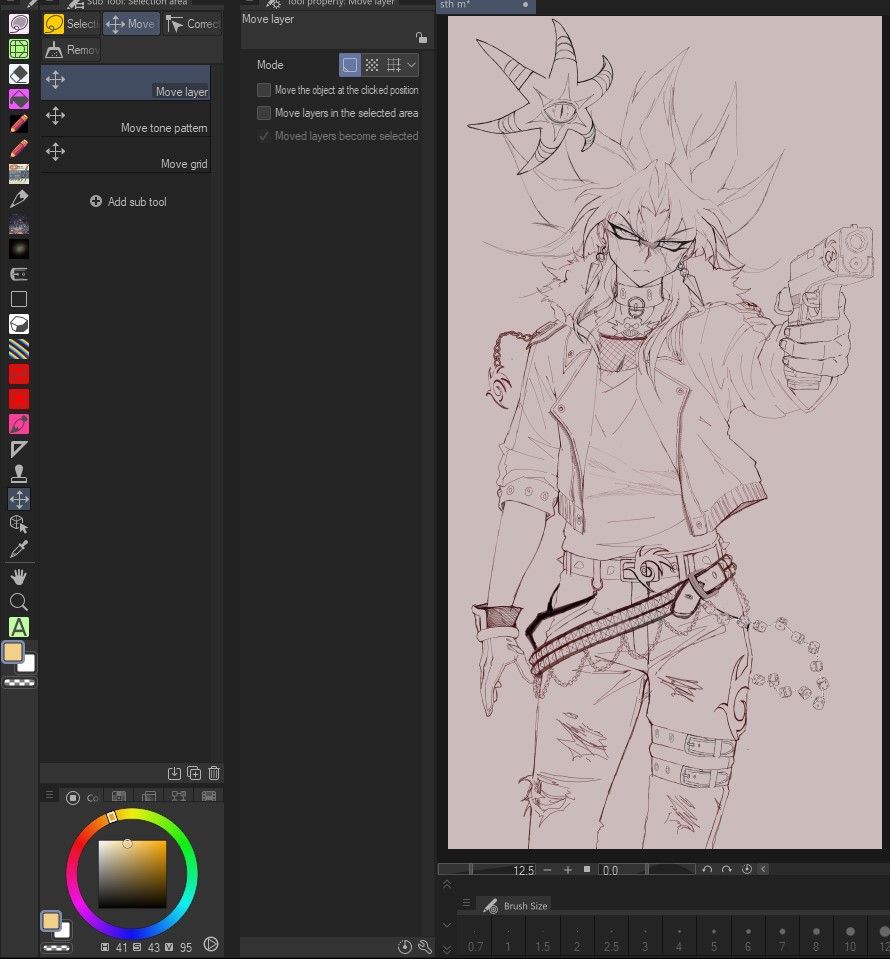
Task: Open the Mode dropdown arrow
Action: pyautogui.click(x=412, y=65)
